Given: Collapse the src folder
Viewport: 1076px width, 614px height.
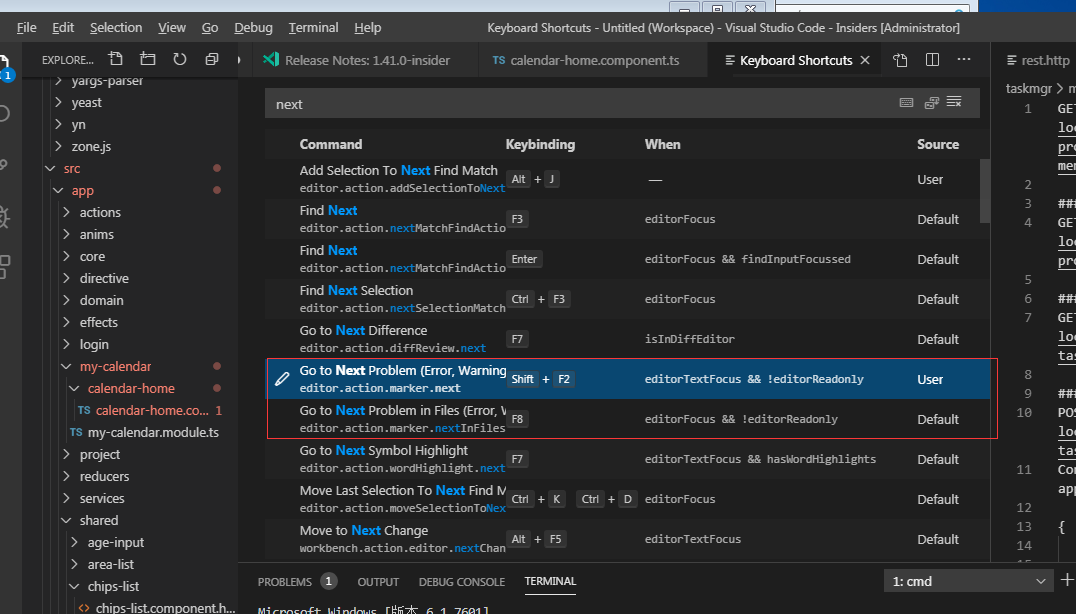Looking at the screenshot, I should coord(71,168).
